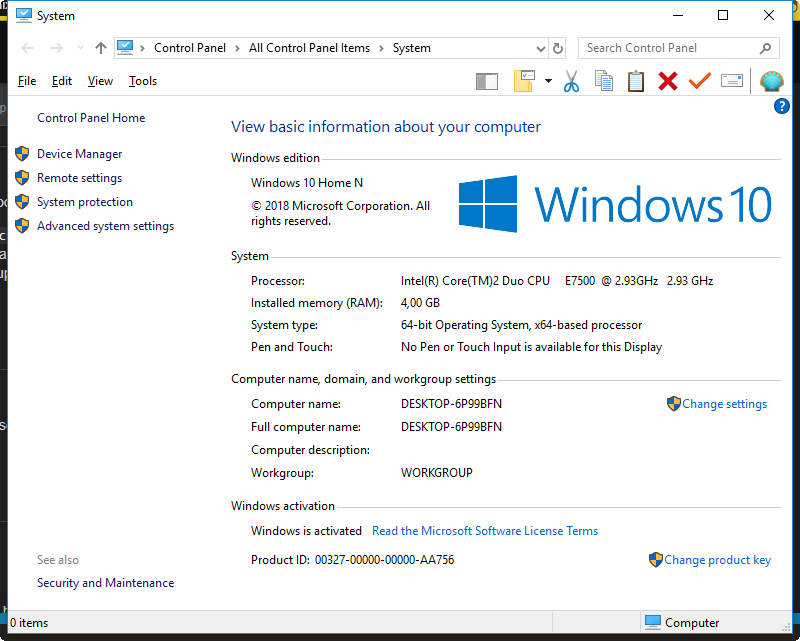Screen dimensions: 800x641
Task: Toggle the navigation pane toolbar icon
Action: pos(486,81)
